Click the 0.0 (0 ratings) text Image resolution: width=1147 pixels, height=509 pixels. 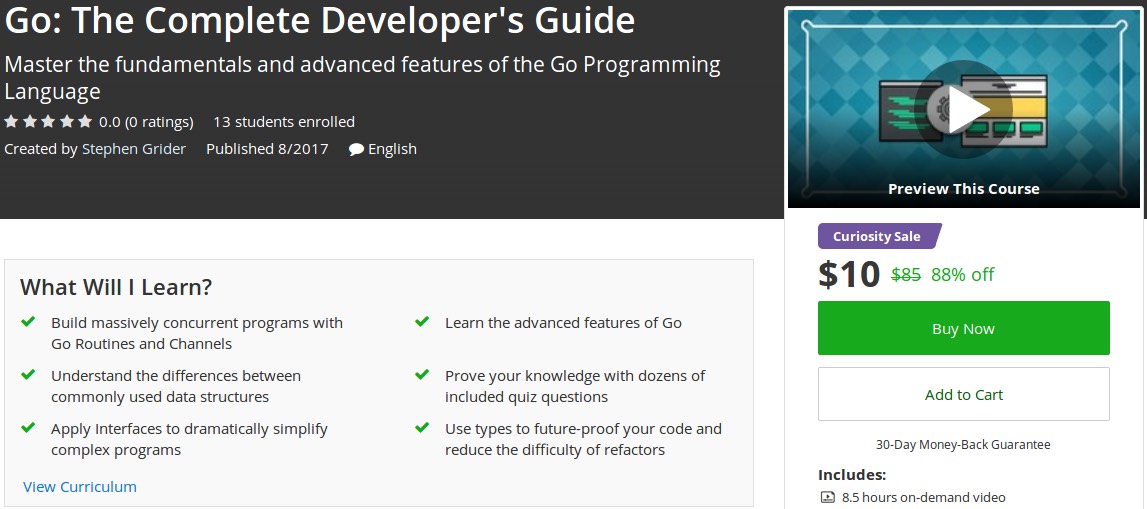click(146, 121)
